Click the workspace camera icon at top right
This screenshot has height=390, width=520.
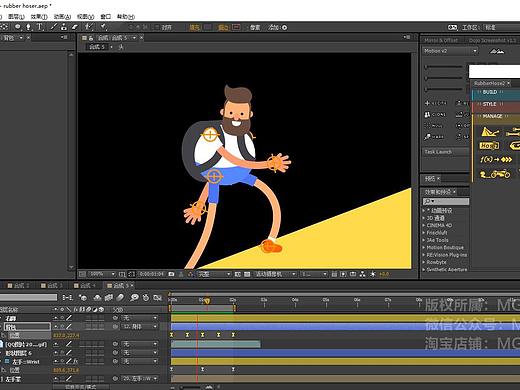pos(452,27)
